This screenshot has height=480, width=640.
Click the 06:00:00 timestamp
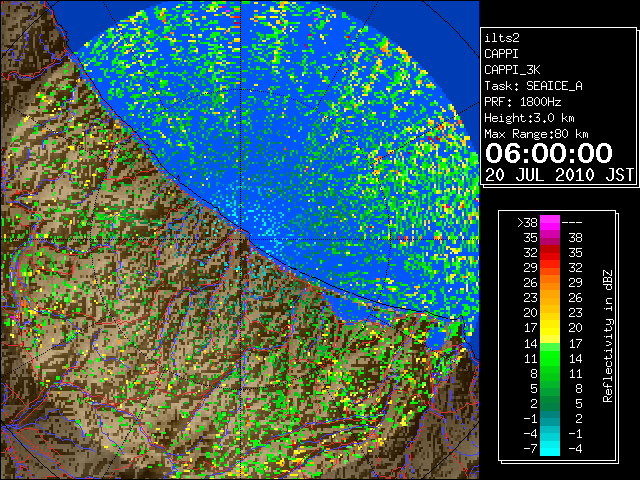549,153
